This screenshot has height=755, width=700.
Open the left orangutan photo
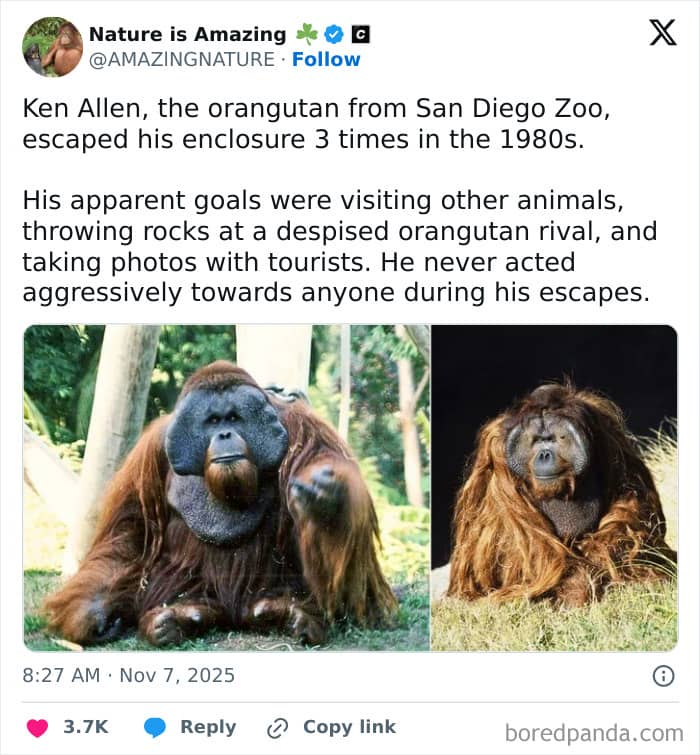(x=226, y=487)
